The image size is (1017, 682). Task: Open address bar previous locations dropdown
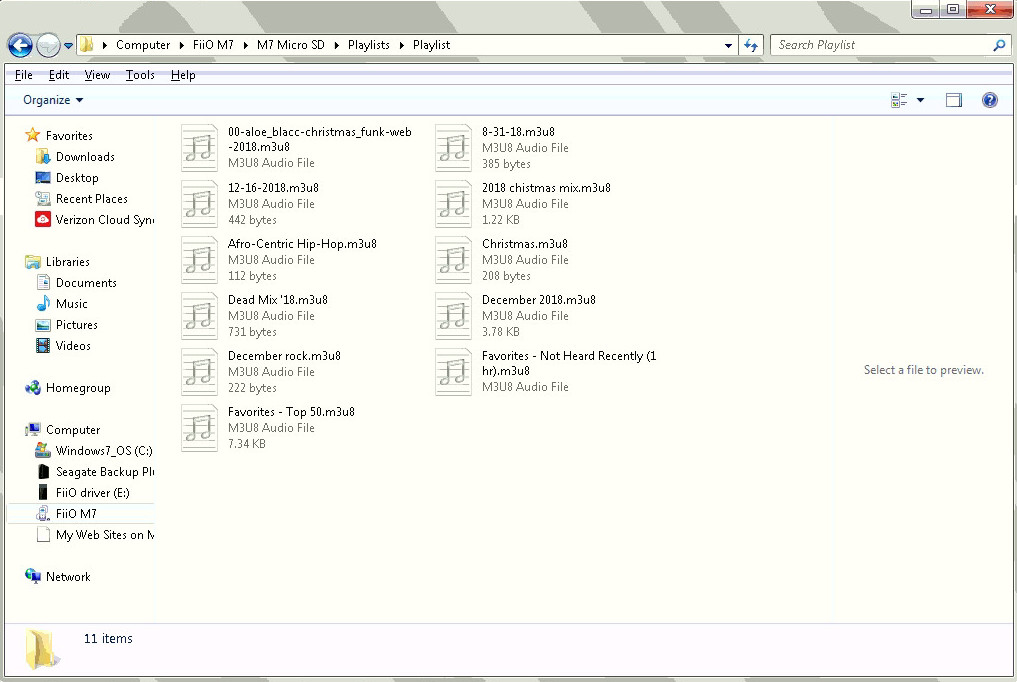click(x=728, y=45)
